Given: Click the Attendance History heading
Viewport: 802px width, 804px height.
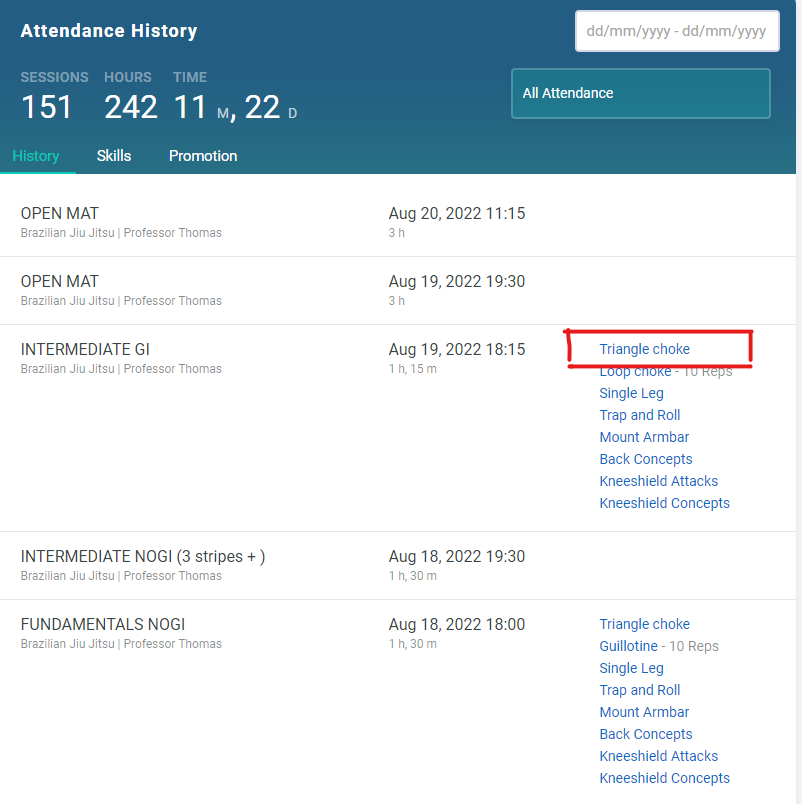Looking at the screenshot, I should click(x=109, y=31).
